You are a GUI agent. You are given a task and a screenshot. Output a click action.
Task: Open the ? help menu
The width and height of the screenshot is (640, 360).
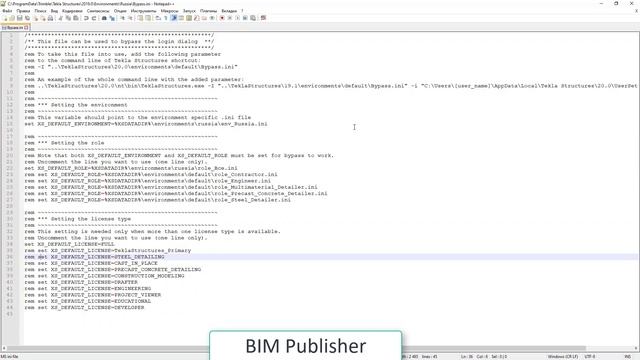[x=242, y=11]
